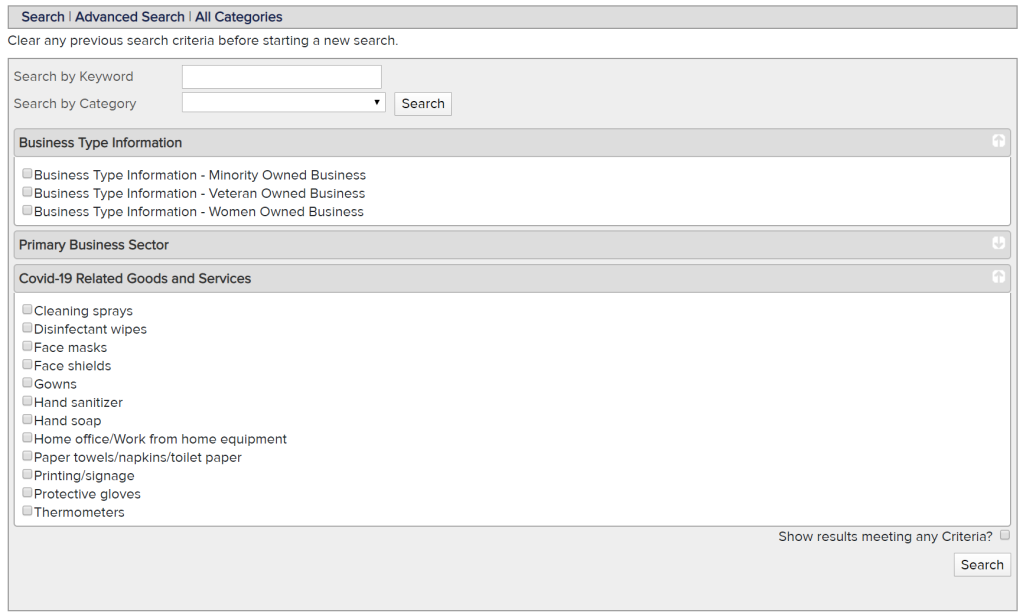This screenshot has width=1023, height=616.
Task: Open the Advanced Search link
Action: tap(130, 17)
